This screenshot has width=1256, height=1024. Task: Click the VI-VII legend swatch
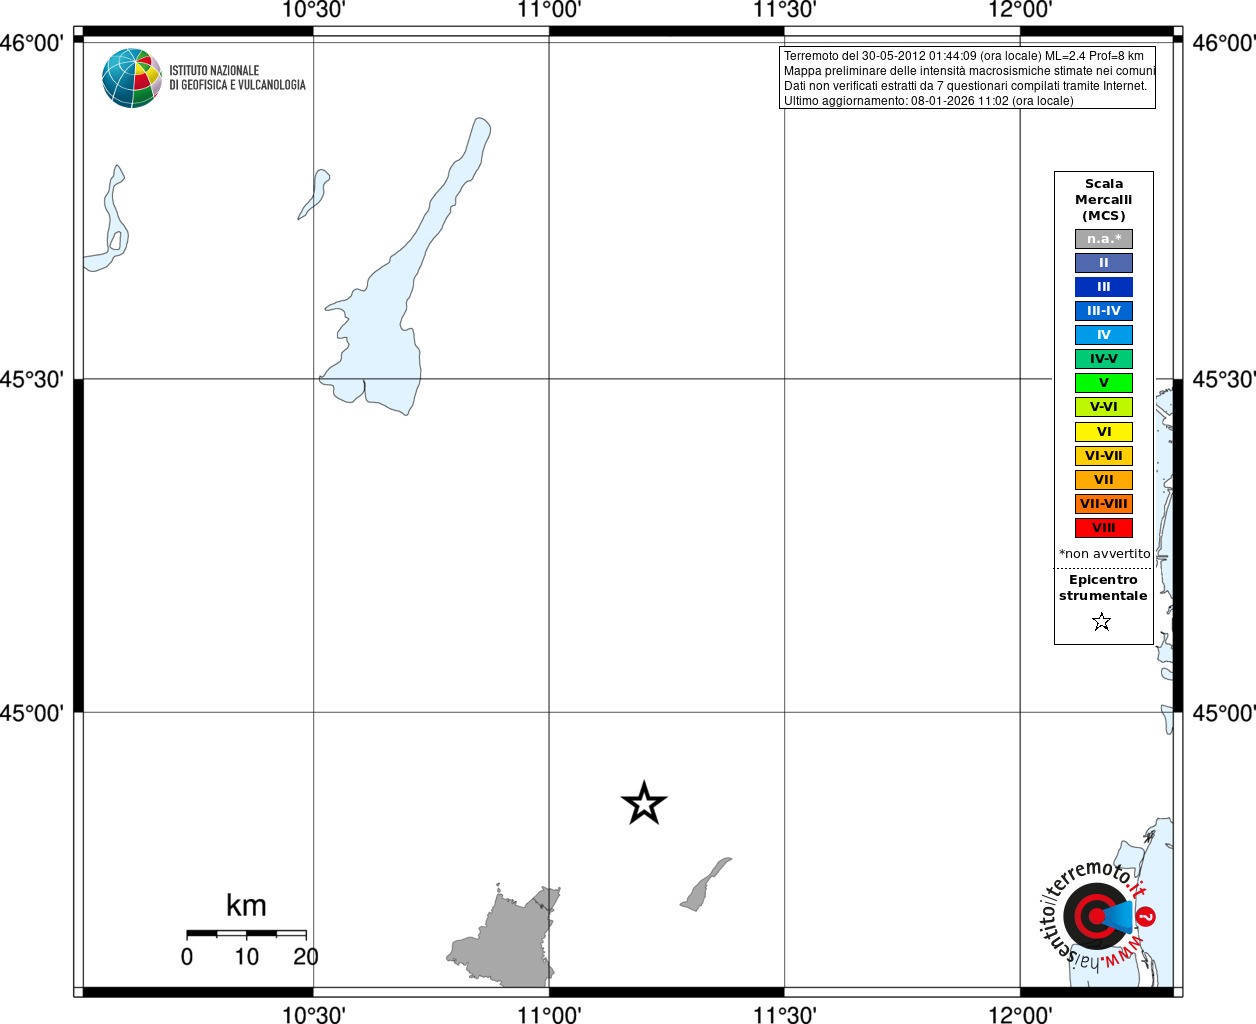1104,456
